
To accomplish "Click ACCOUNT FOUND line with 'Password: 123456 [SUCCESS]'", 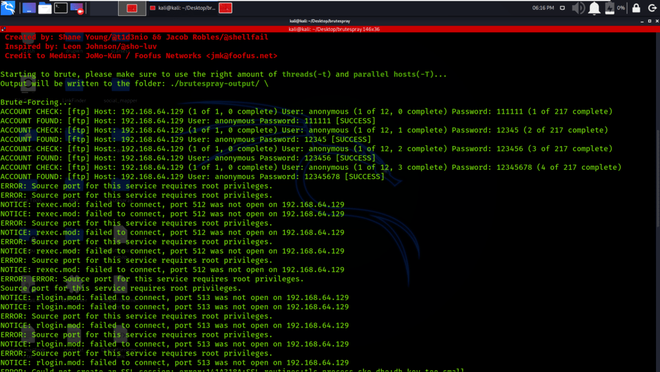I will 188,158.
